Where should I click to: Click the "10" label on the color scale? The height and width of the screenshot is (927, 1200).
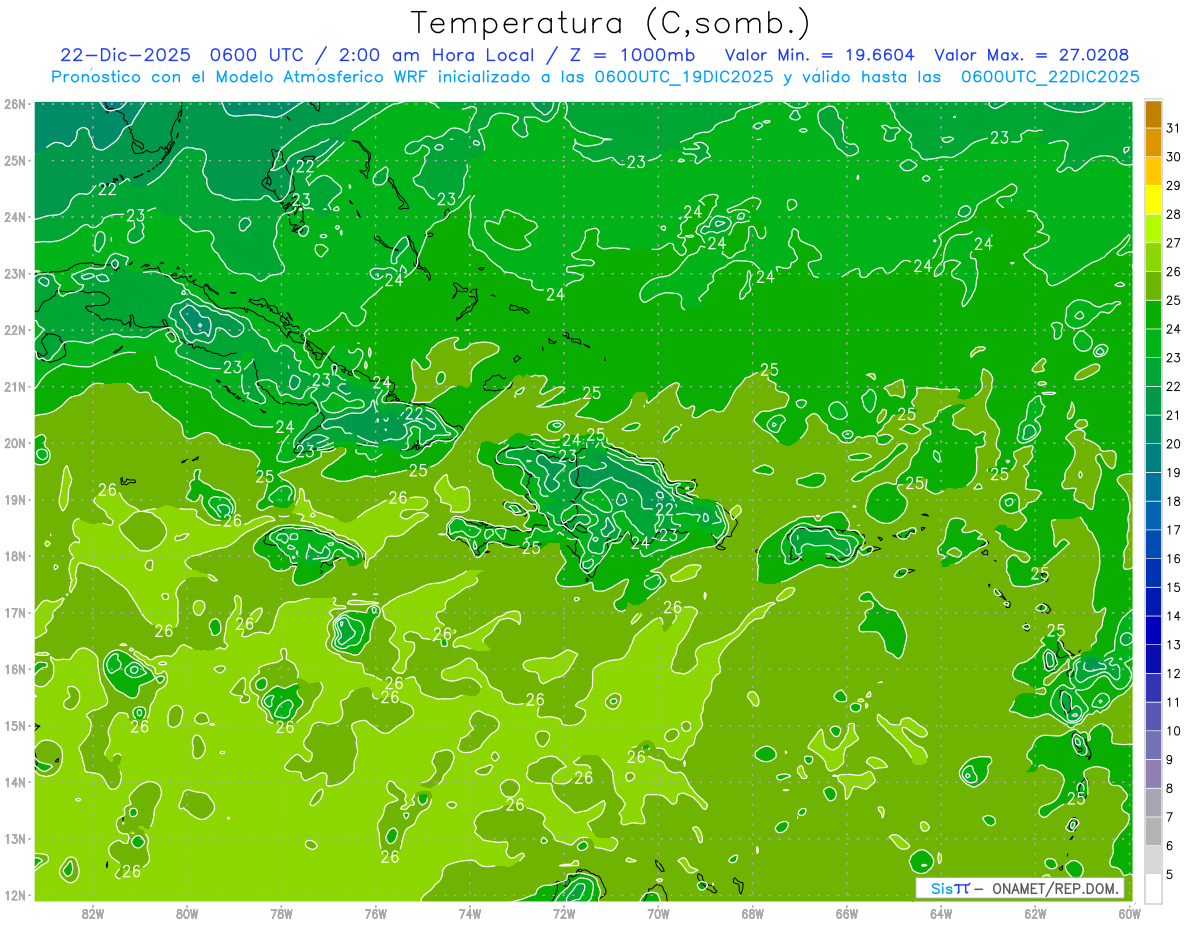coord(1173,731)
